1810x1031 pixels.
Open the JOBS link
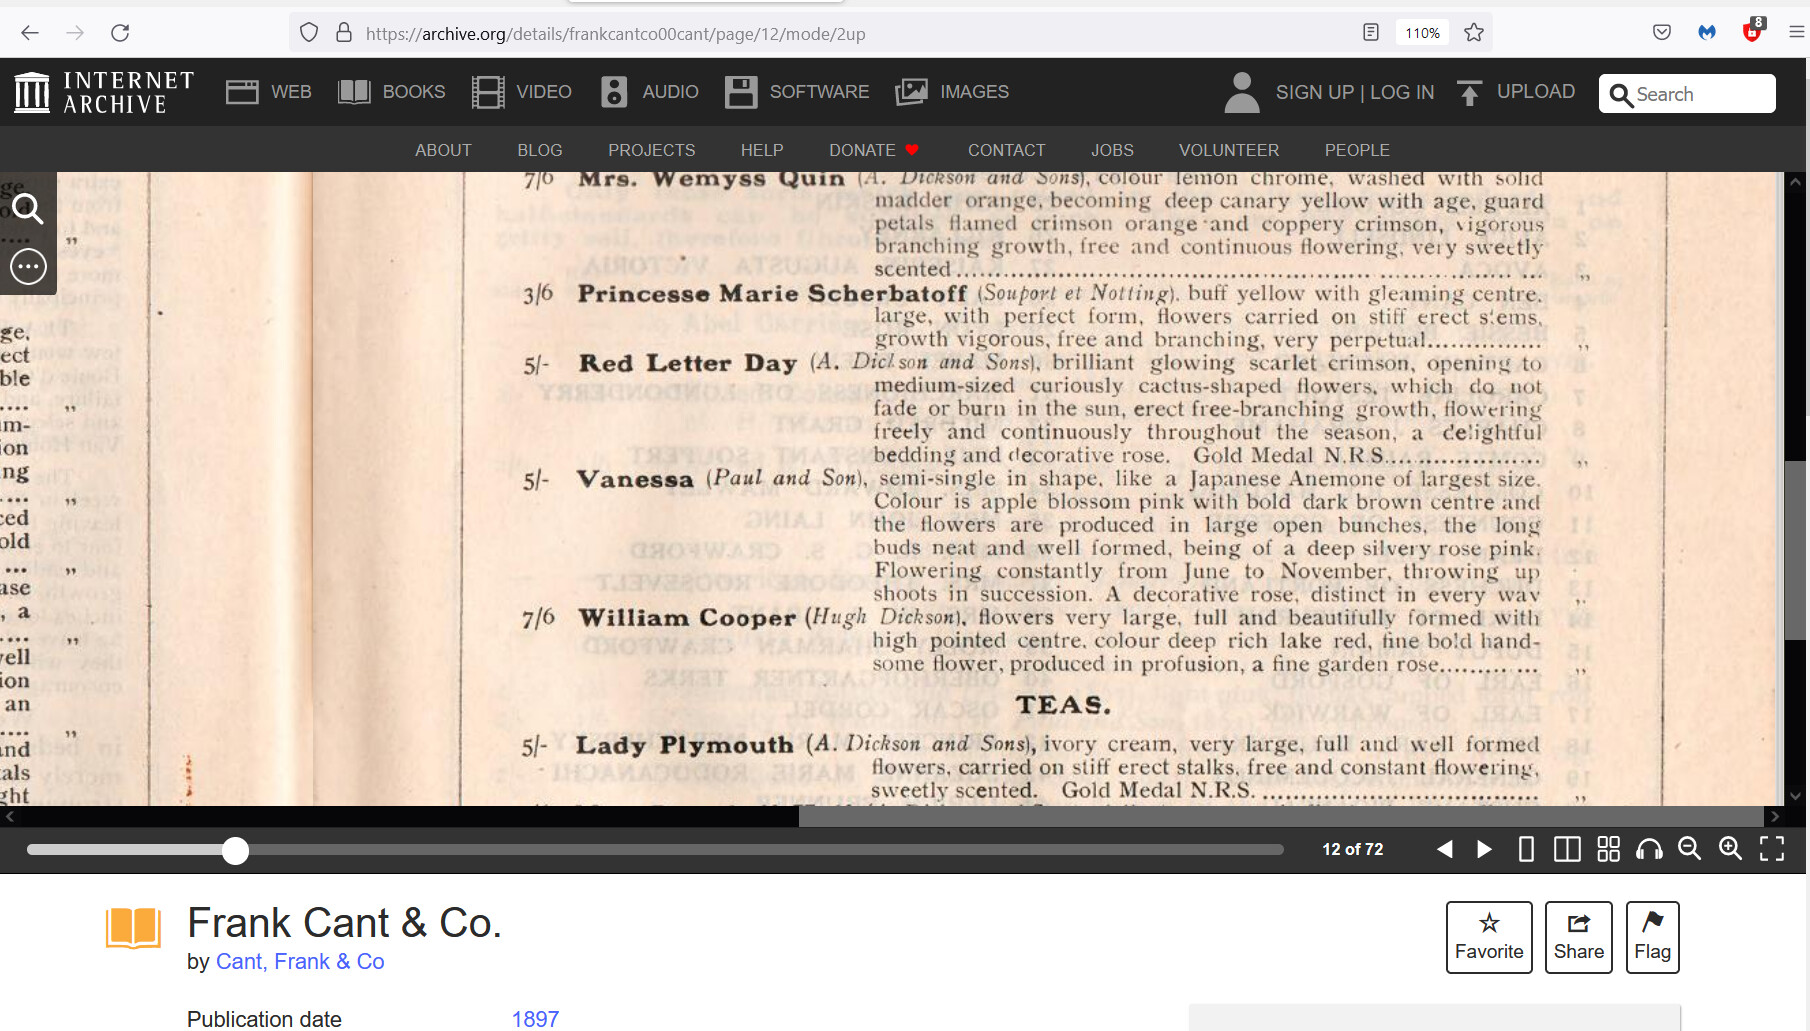click(1112, 150)
